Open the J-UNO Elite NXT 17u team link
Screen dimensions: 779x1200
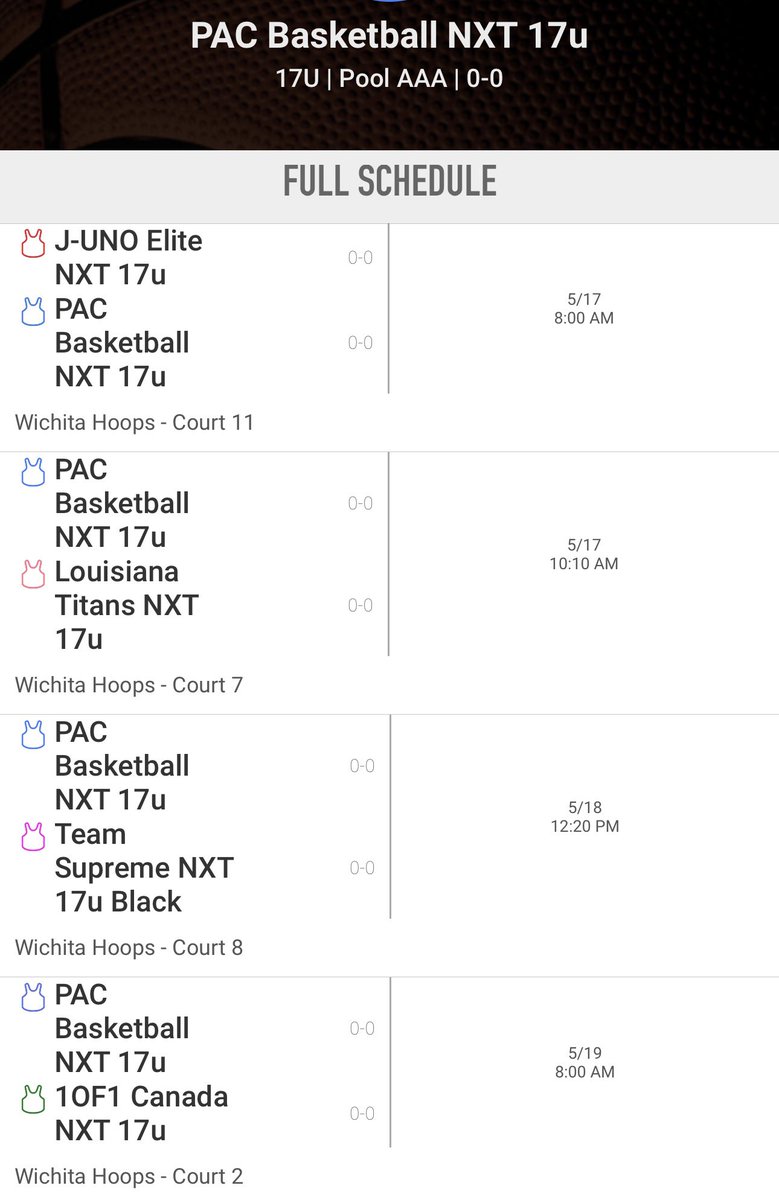coord(128,258)
